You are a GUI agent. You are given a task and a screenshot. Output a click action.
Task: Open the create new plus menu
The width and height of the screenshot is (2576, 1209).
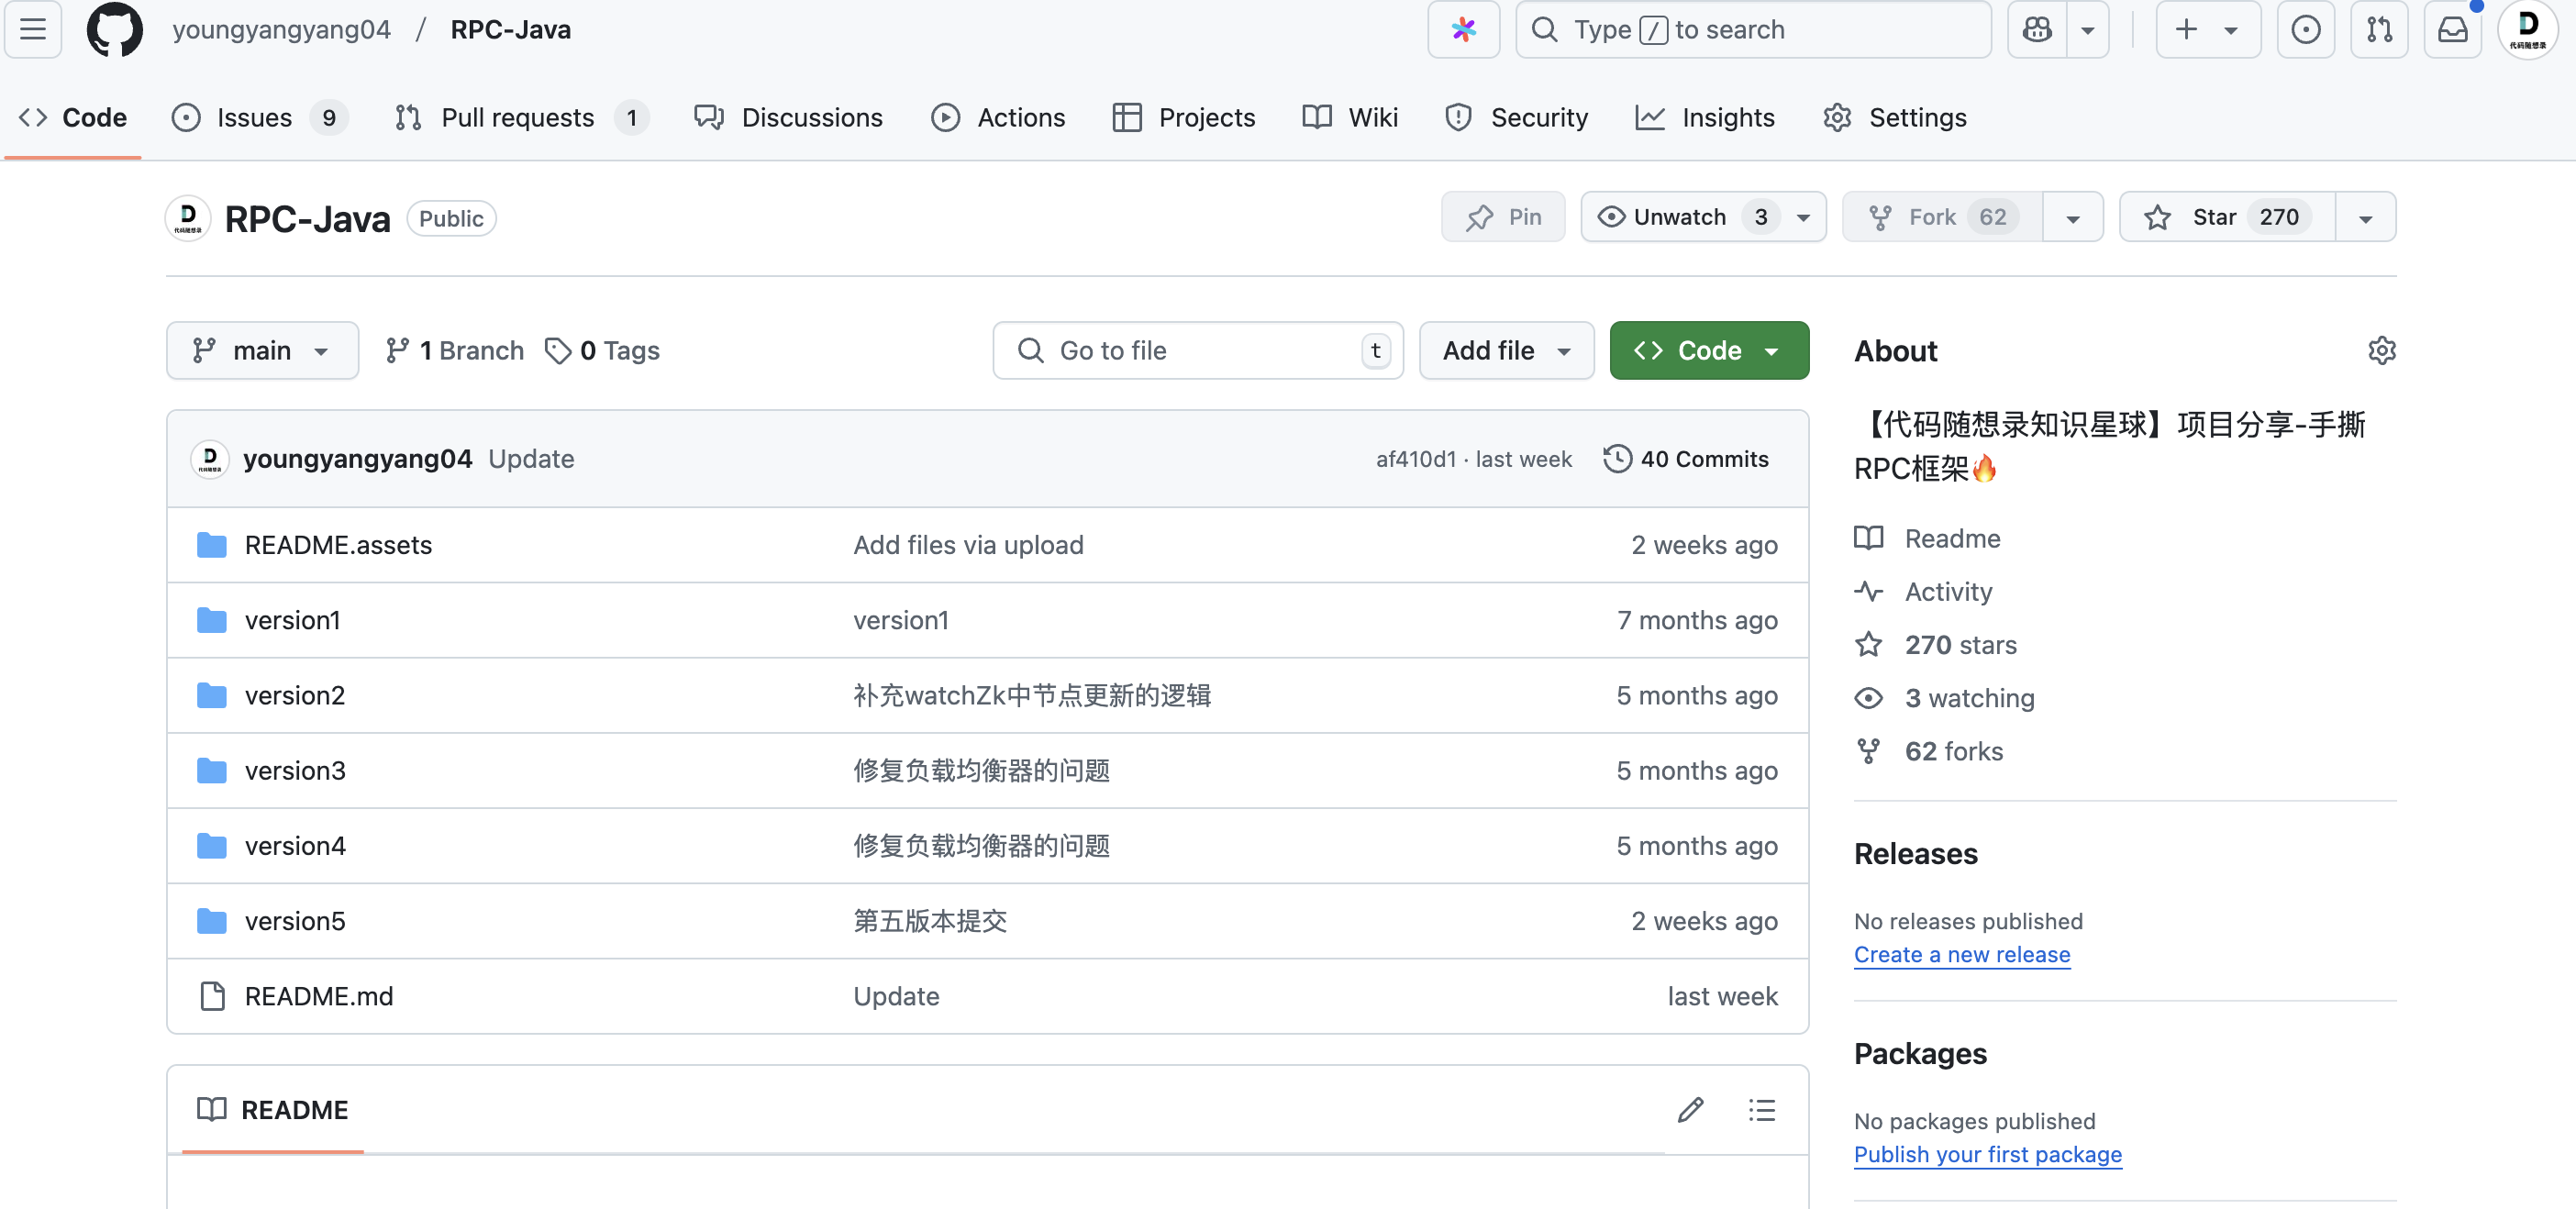[x=2207, y=30]
